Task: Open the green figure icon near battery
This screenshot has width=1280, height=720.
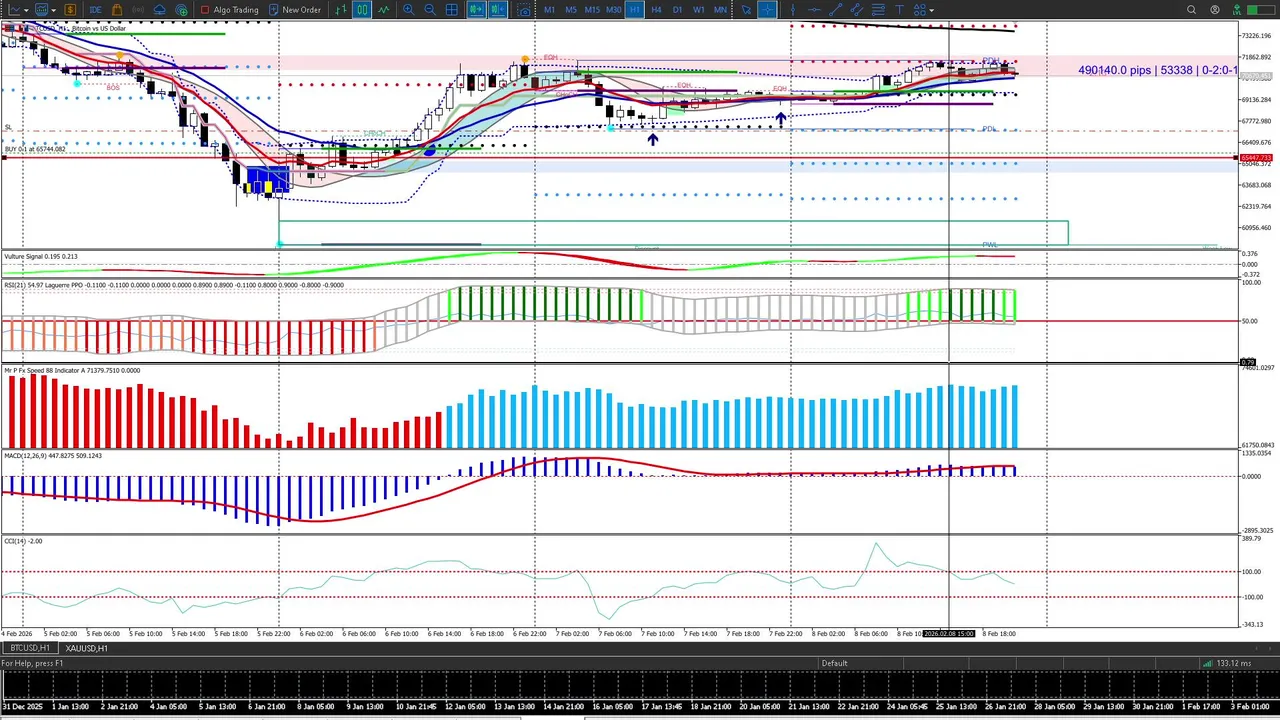Action: click(1236, 10)
